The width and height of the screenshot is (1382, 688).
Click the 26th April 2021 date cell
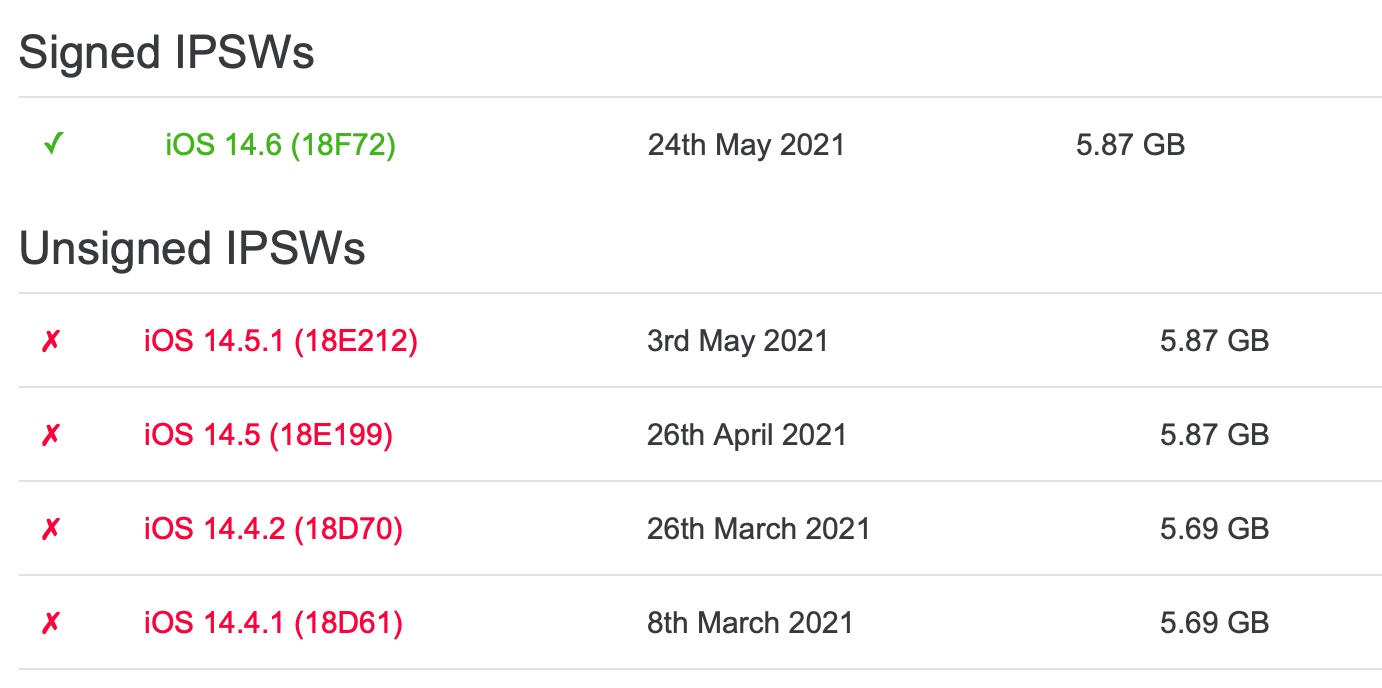[747, 435]
